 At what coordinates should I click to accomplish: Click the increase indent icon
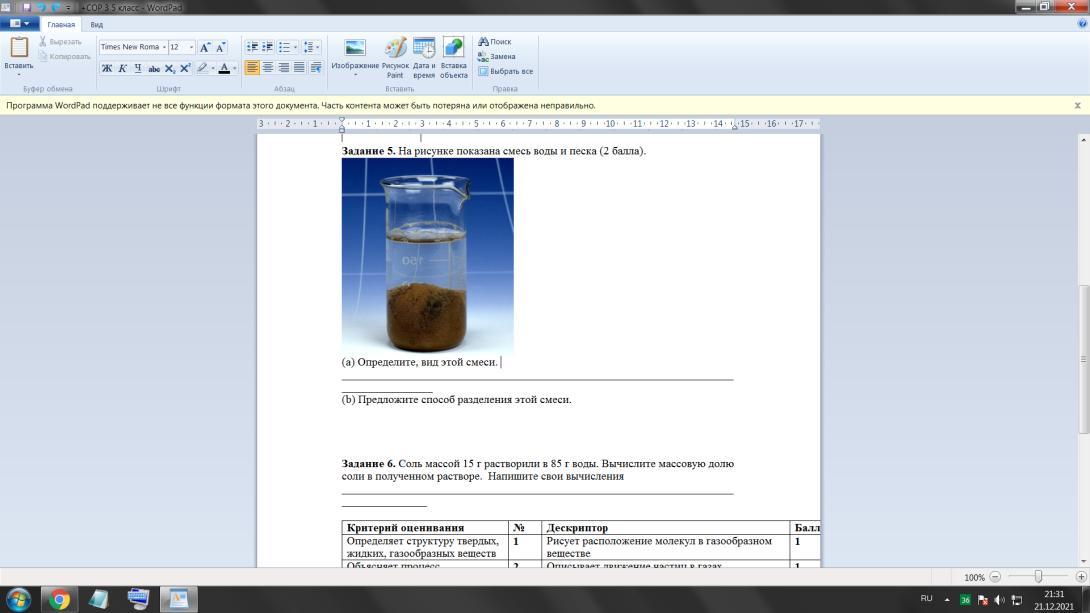[268, 47]
